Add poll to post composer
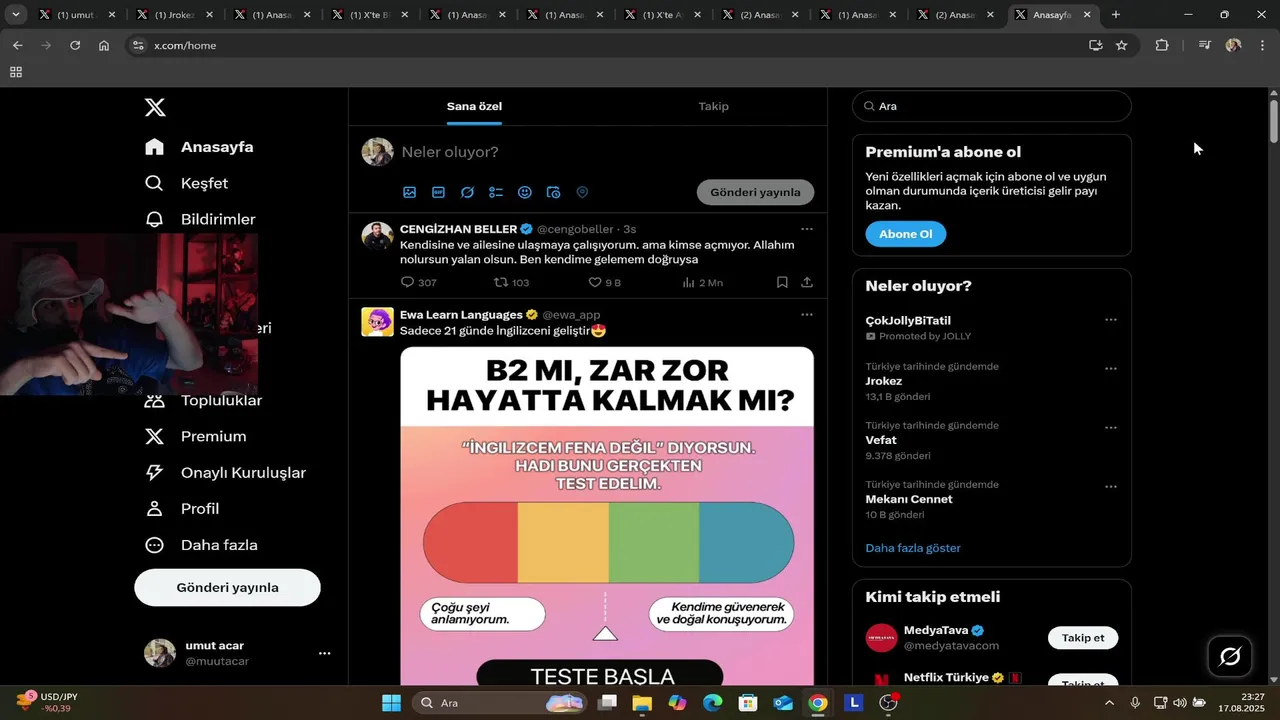 click(496, 192)
